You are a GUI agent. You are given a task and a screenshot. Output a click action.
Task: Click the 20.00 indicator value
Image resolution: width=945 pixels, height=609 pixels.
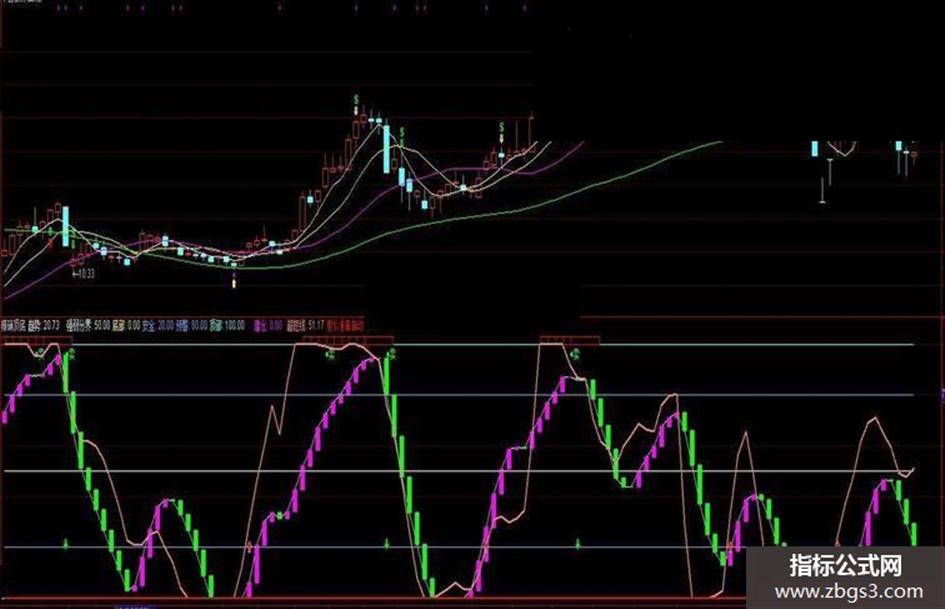click(x=166, y=326)
